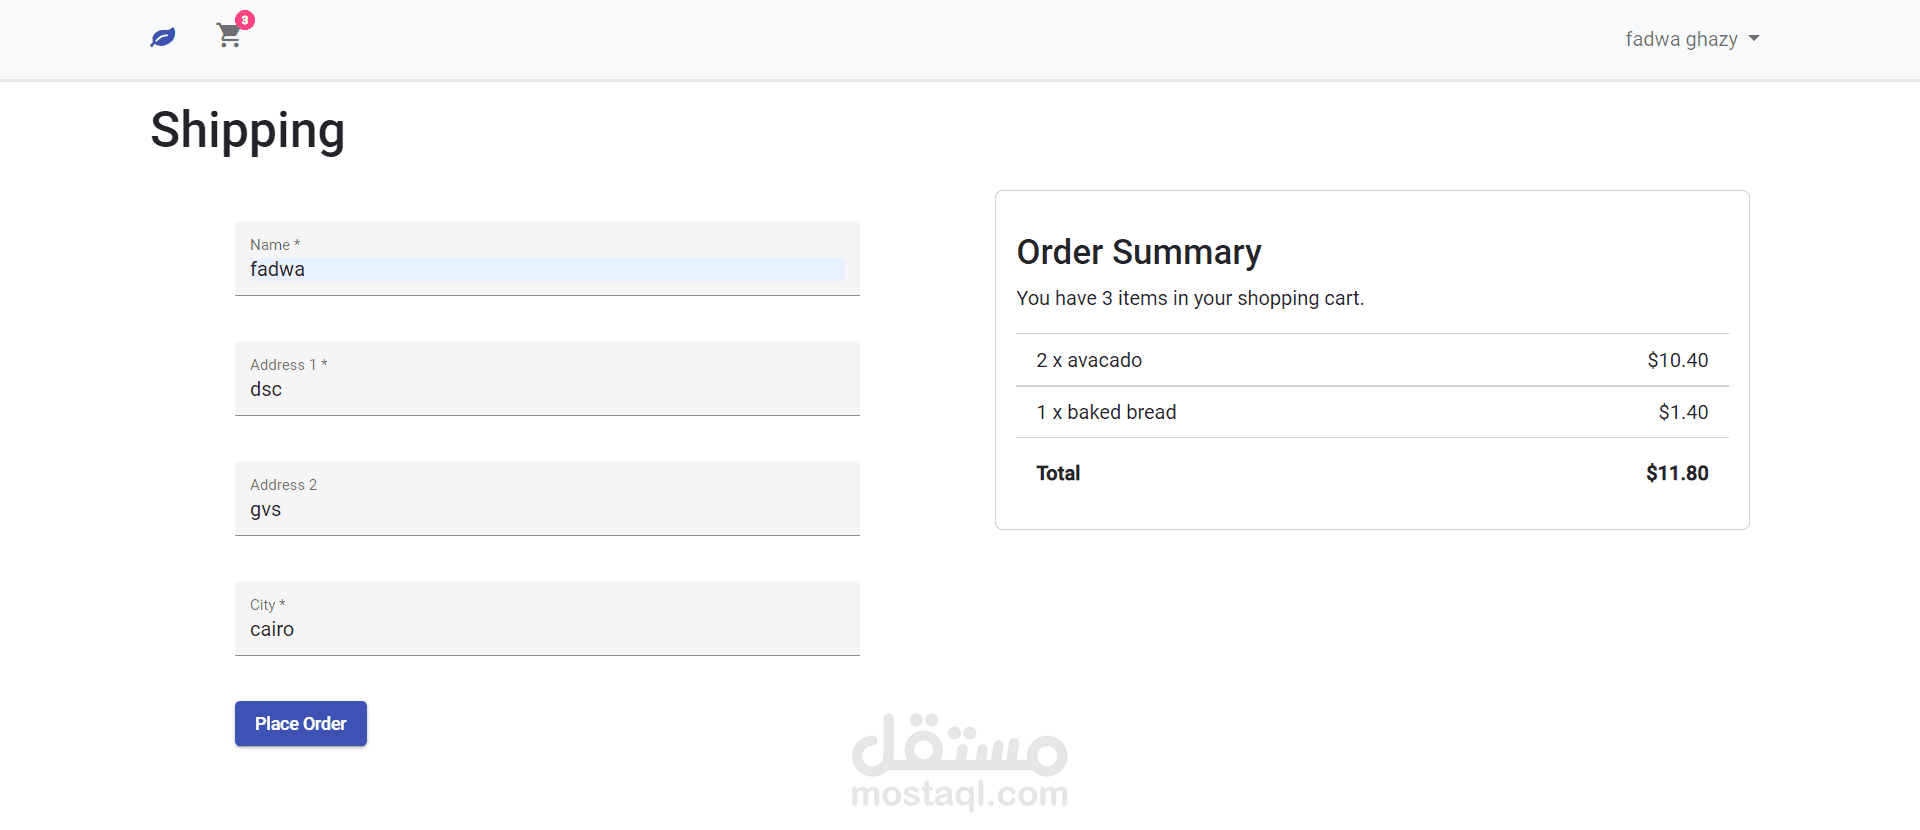
Task: Select the 1 x baked bread line item
Action: coord(1106,412)
